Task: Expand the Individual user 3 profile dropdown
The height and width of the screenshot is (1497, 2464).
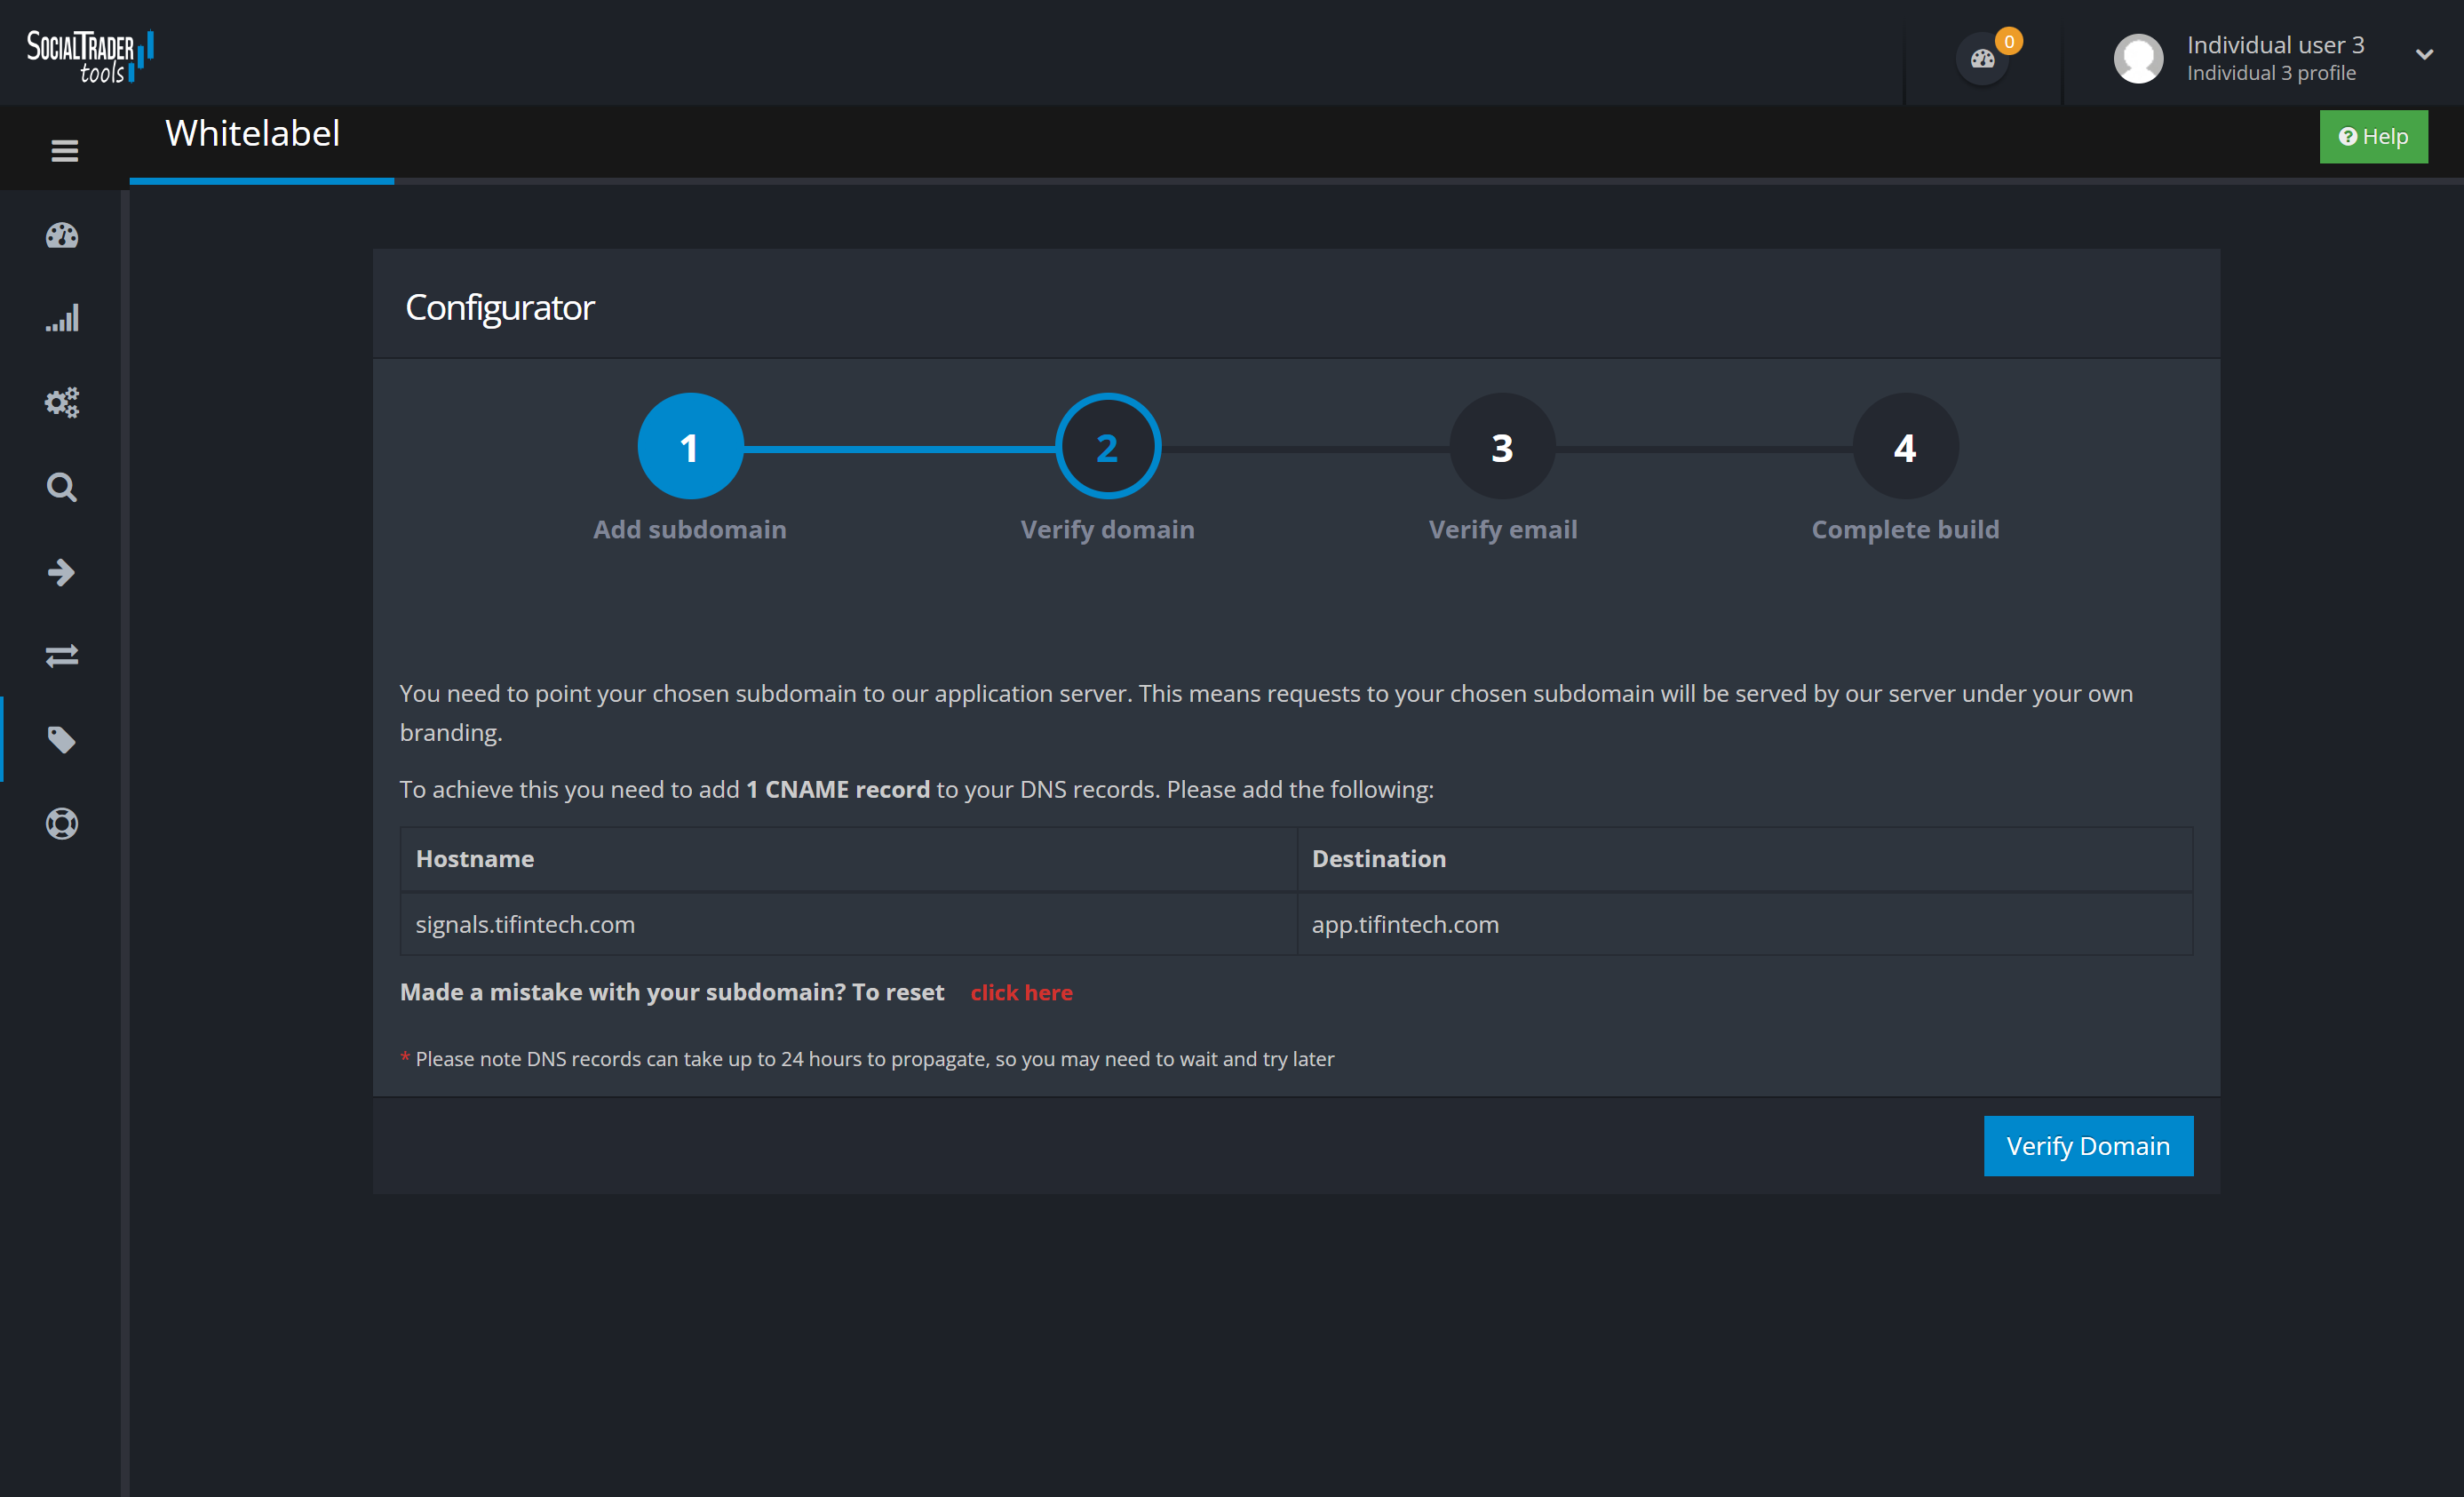Action: tap(2424, 55)
